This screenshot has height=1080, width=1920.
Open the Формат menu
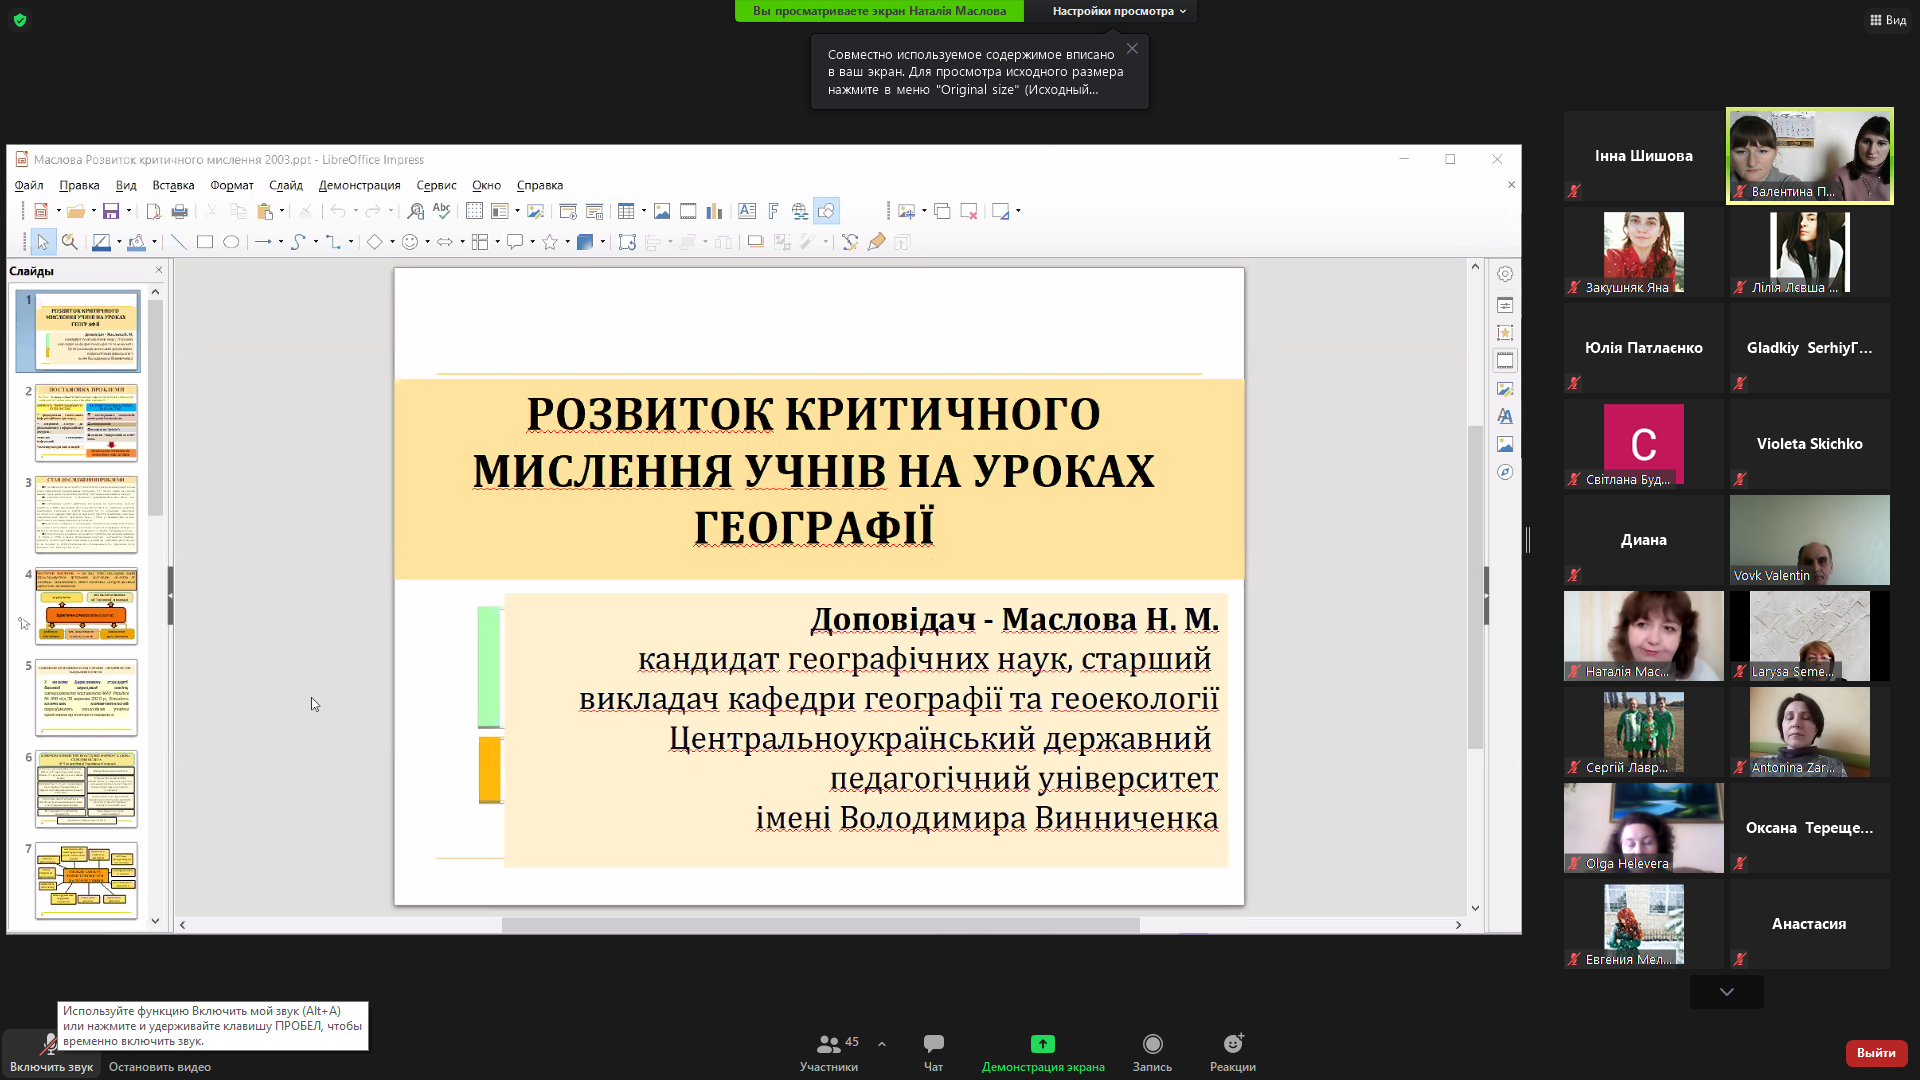pos(231,185)
